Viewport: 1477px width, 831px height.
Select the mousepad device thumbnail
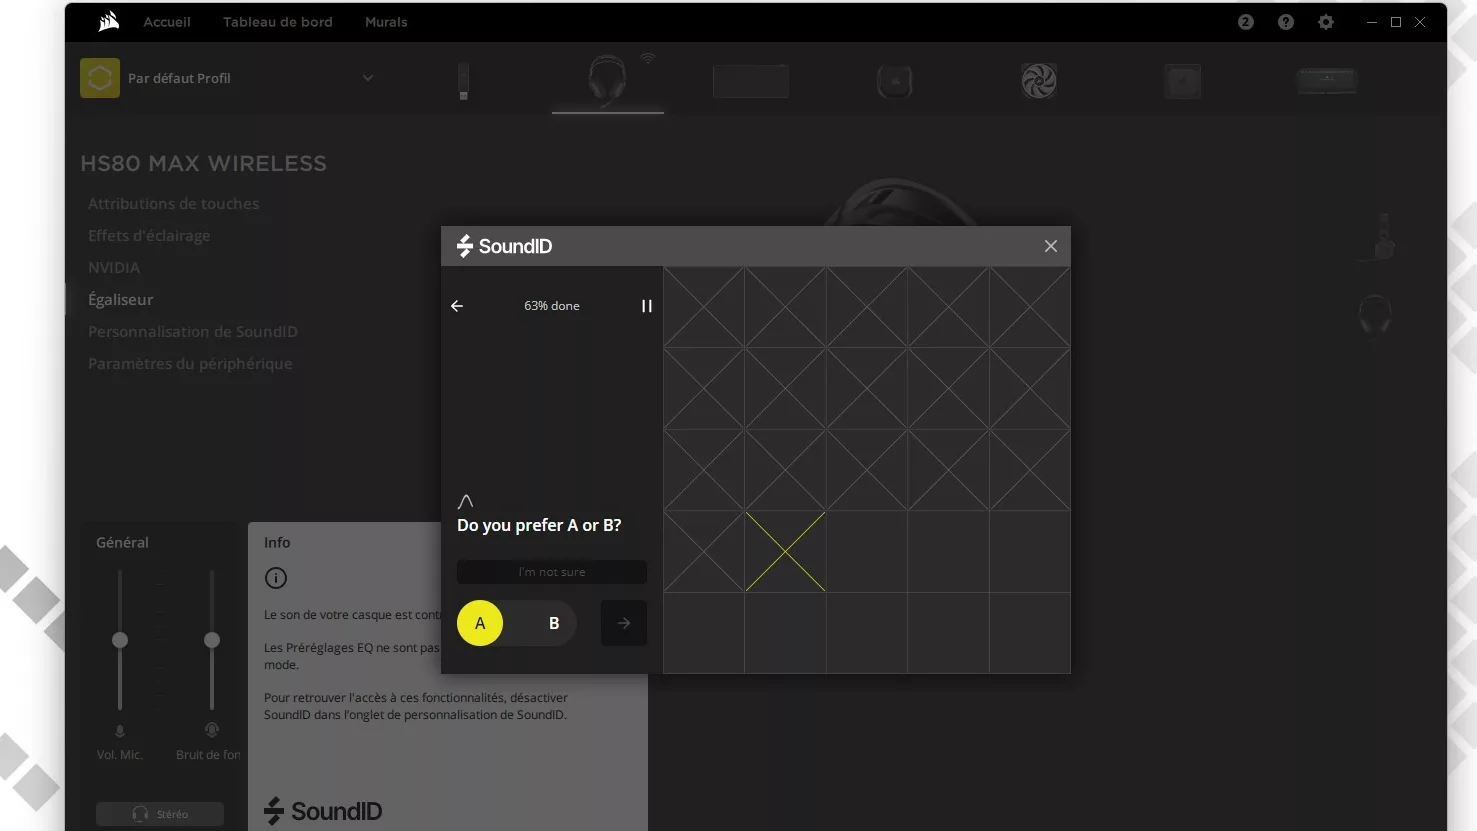(751, 81)
